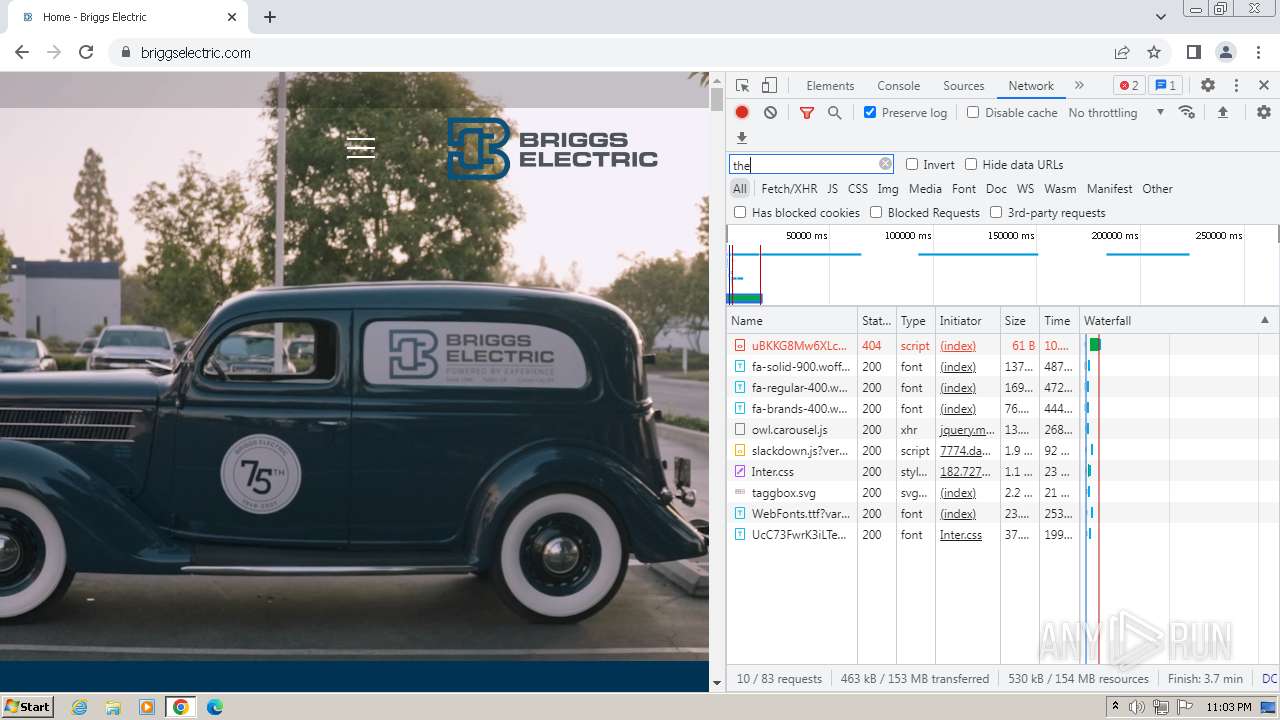The height and width of the screenshot is (720, 1280).
Task: Sort by Name column header
Action: (x=792, y=320)
